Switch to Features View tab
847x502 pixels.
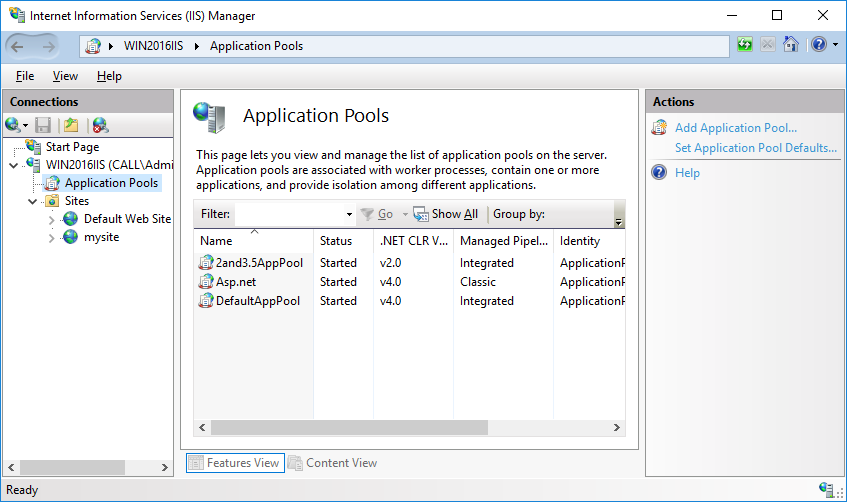(235, 463)
